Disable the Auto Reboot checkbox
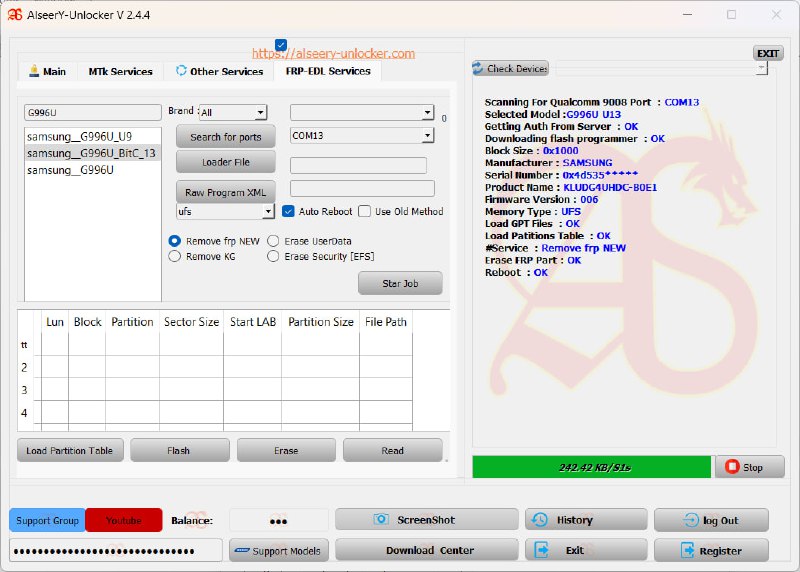 click(x=288, y=211)
